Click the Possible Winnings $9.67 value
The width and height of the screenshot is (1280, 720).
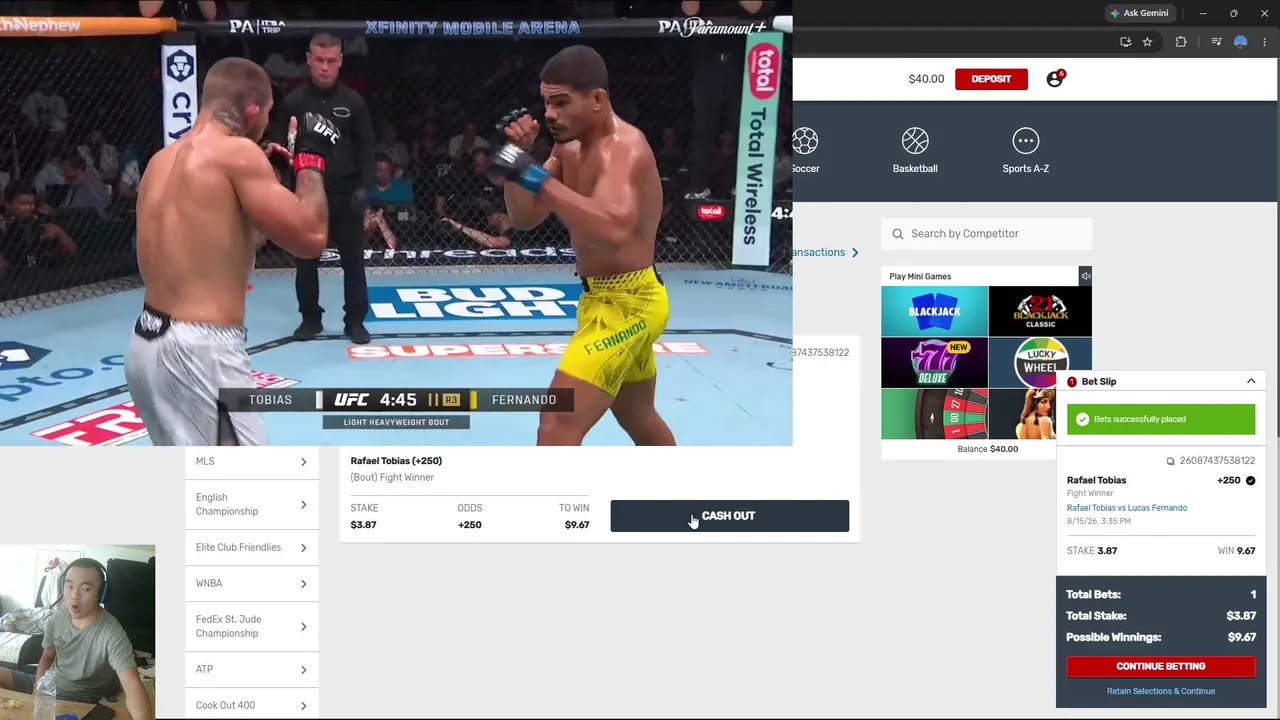click(x=1242, y=637)
